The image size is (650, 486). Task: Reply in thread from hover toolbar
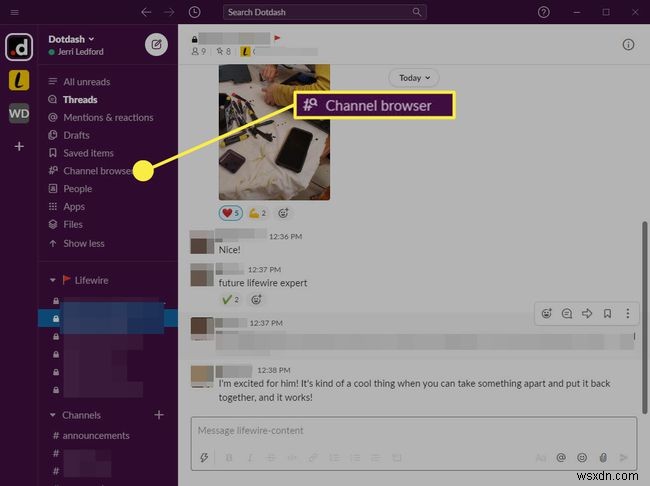pos(567,313)
